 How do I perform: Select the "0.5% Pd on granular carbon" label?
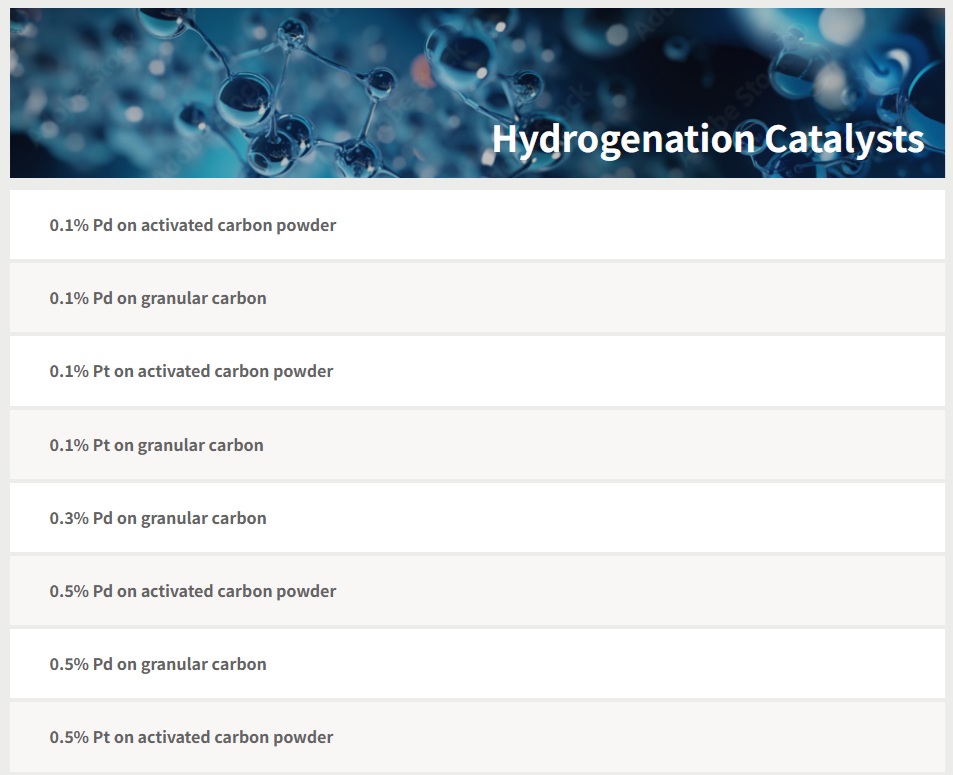pos(158,664)
